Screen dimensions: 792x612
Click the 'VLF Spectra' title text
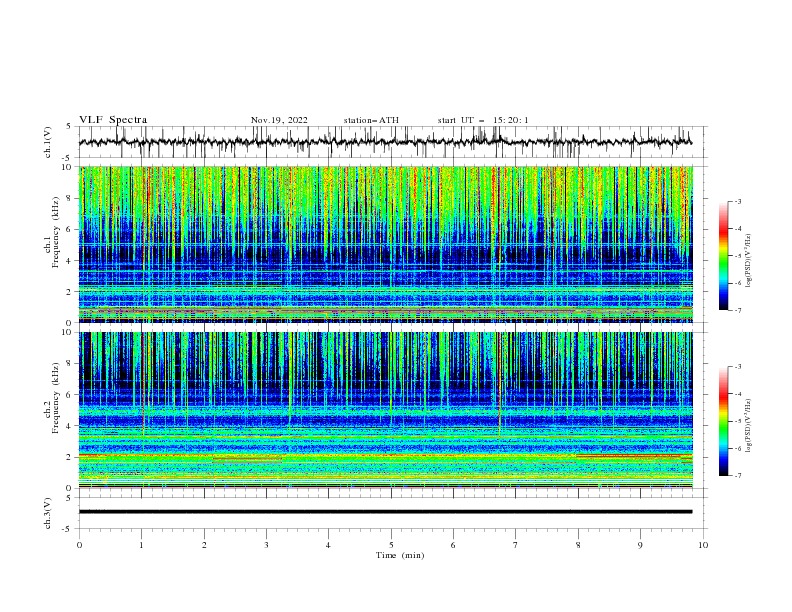coord(113,120)
